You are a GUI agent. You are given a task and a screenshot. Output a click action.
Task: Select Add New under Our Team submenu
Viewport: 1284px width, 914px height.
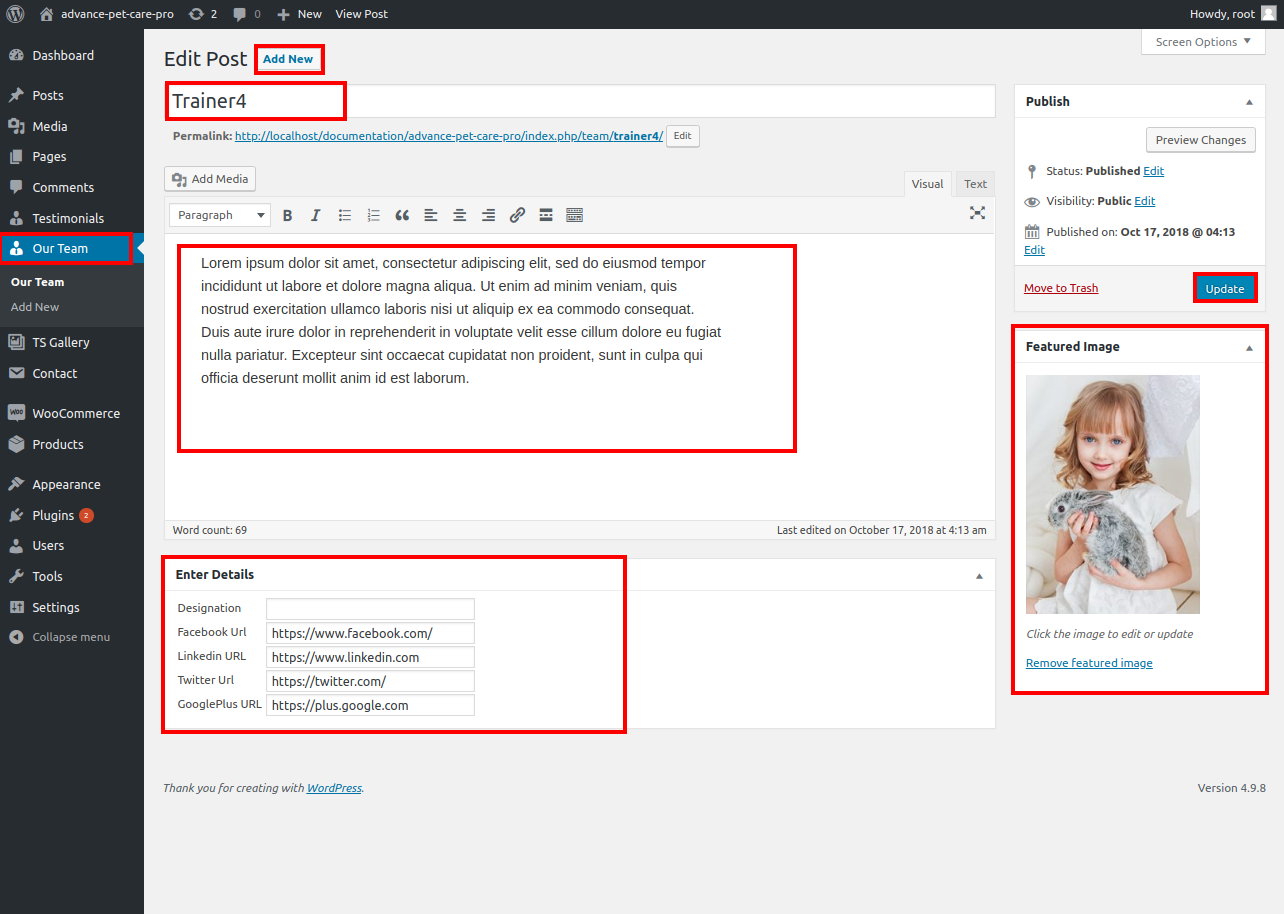tap(35, 307)
